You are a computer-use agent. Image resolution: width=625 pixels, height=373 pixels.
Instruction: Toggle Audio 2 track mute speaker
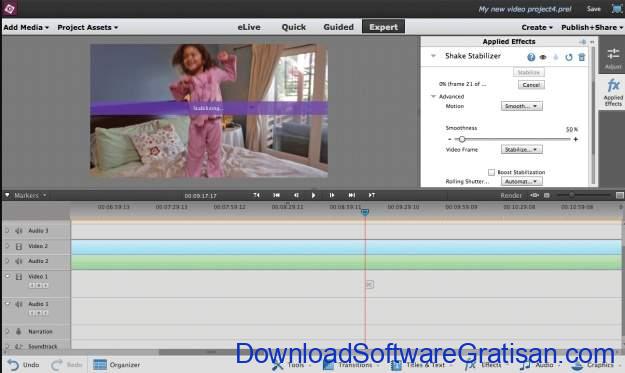19,261
